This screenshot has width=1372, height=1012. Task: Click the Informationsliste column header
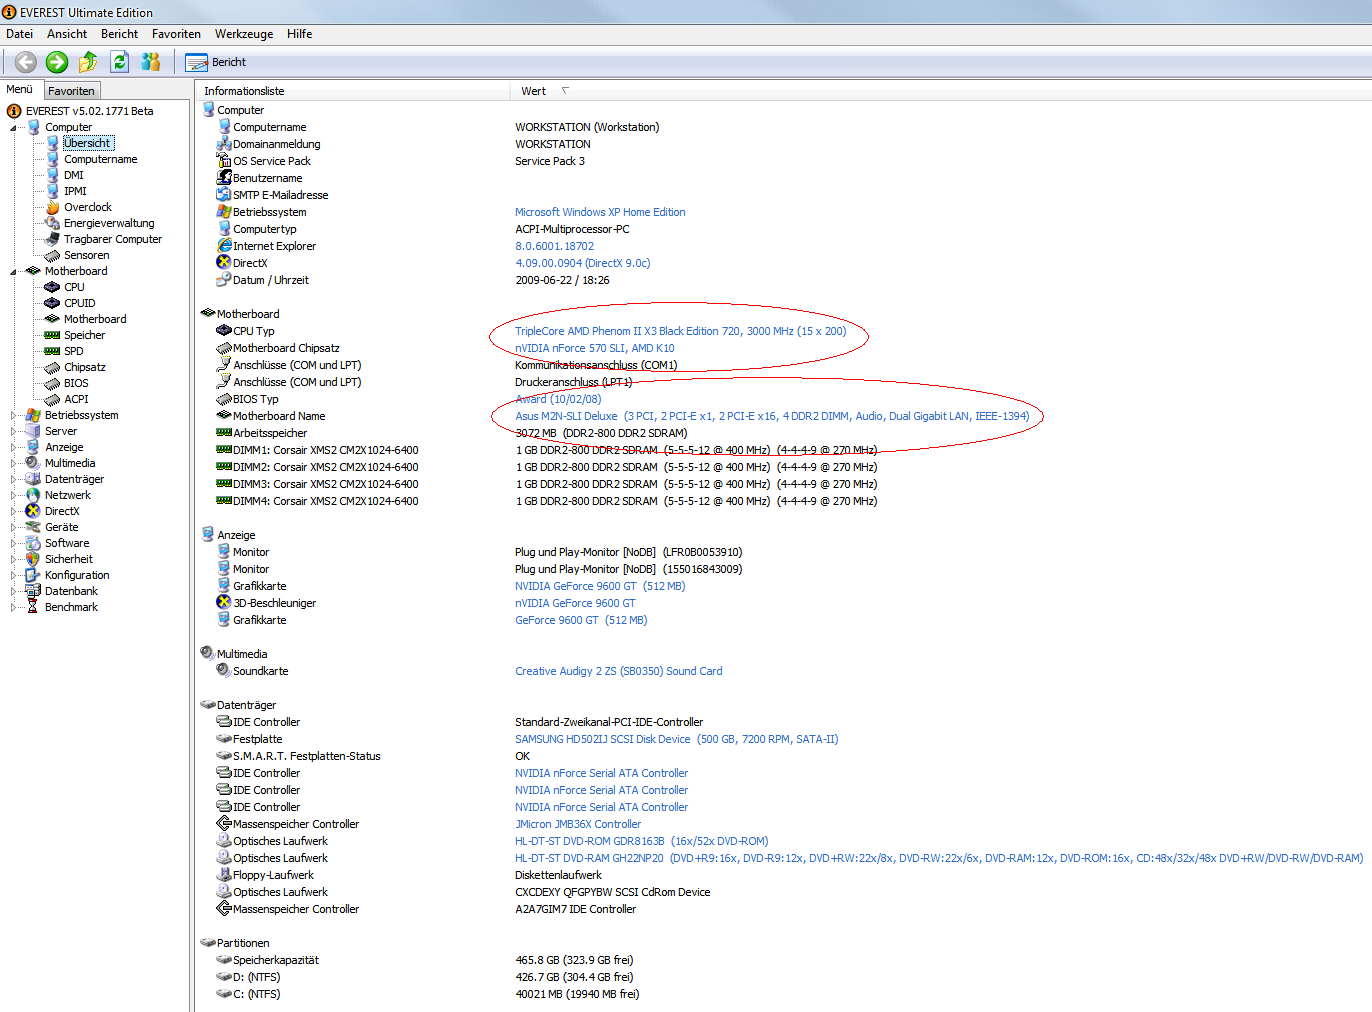coord(354,91)
